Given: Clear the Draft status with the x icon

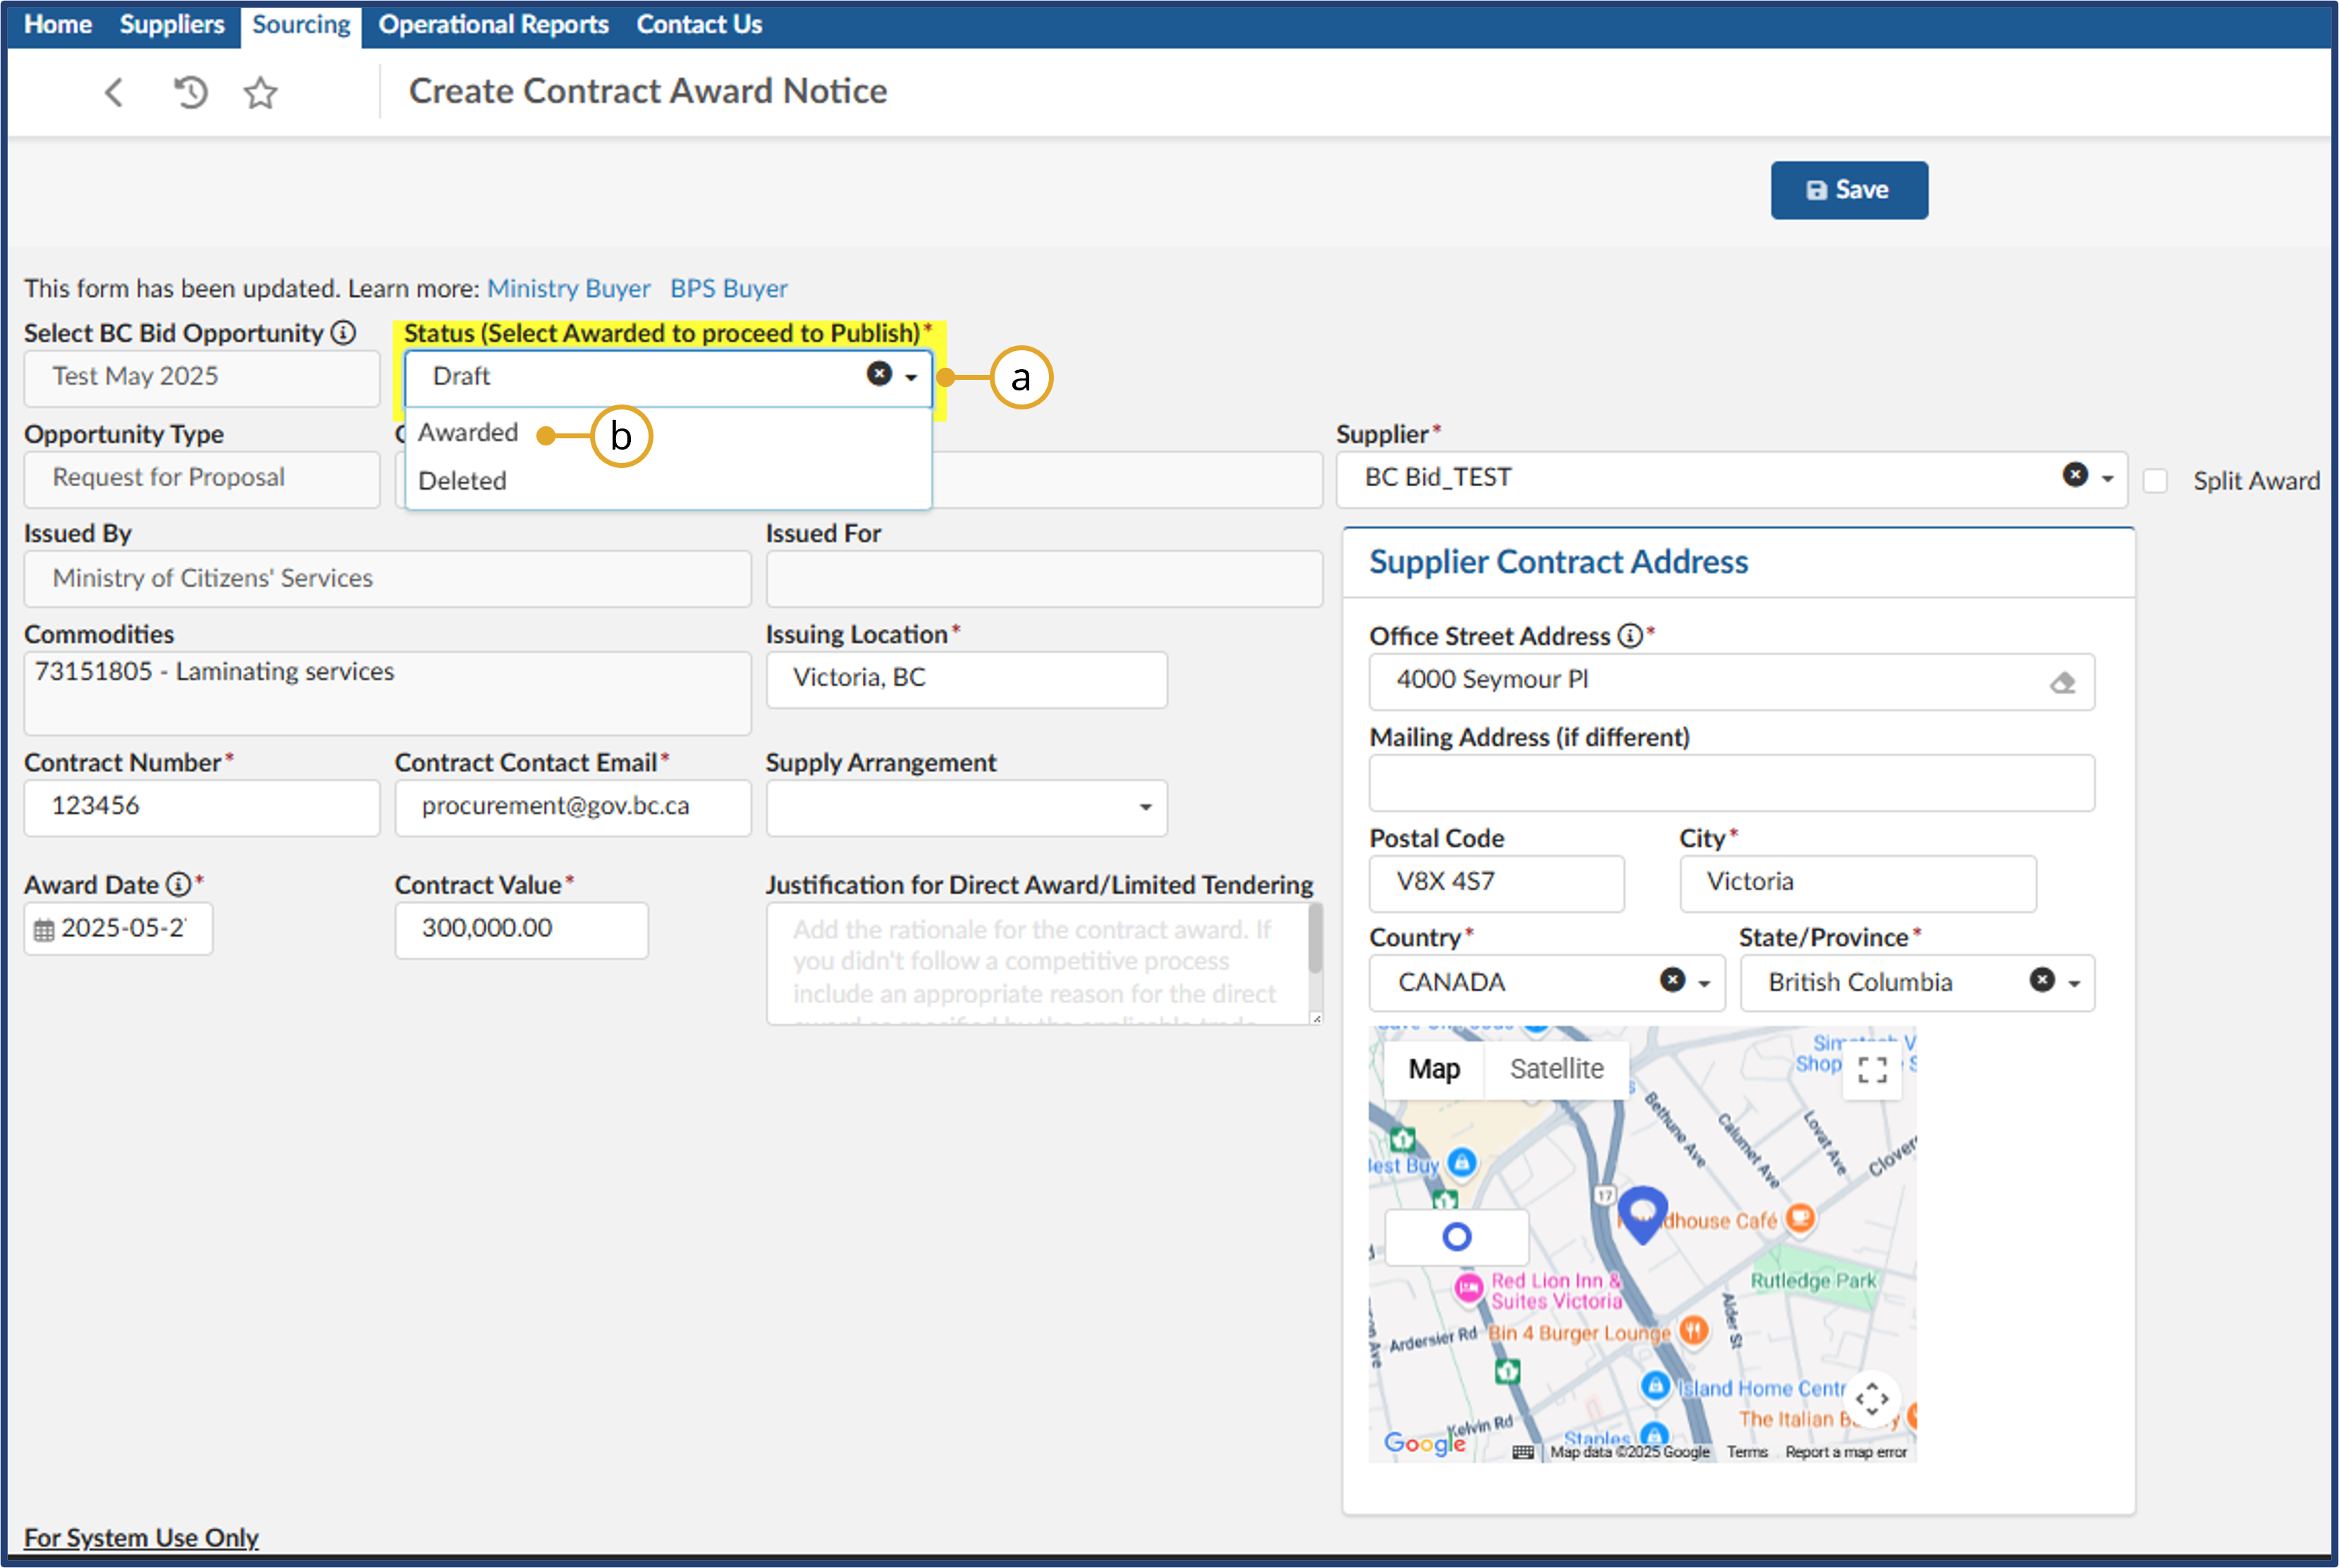Looking at the screenshot, I should coord(879,374).
